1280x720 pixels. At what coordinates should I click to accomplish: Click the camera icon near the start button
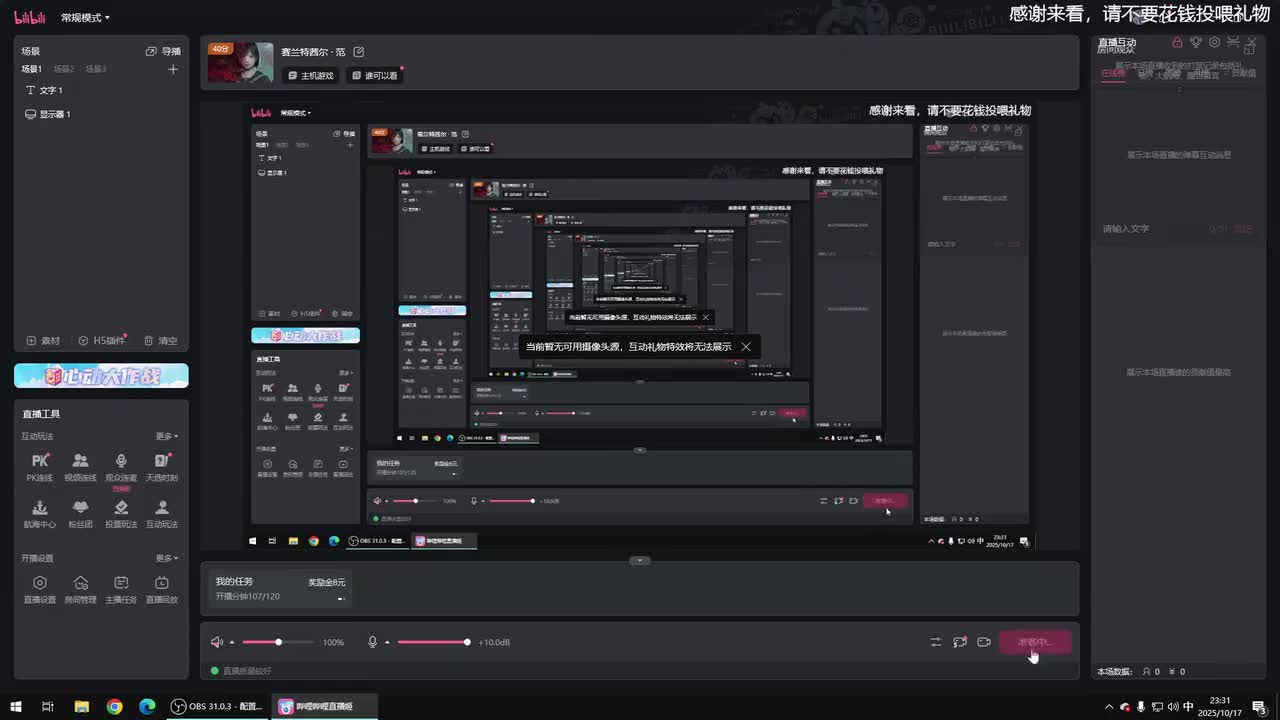(x=984, y=642)
